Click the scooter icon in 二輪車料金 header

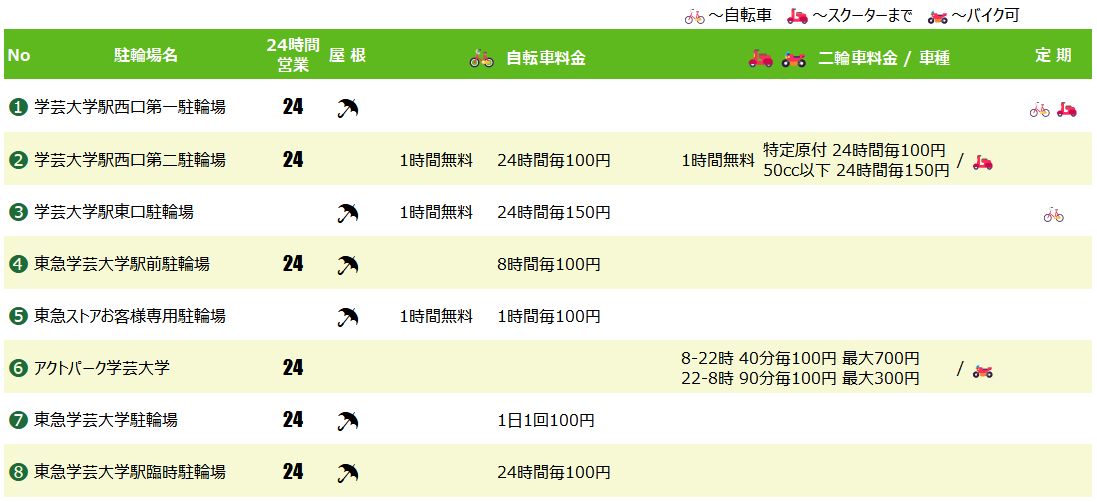760,59
